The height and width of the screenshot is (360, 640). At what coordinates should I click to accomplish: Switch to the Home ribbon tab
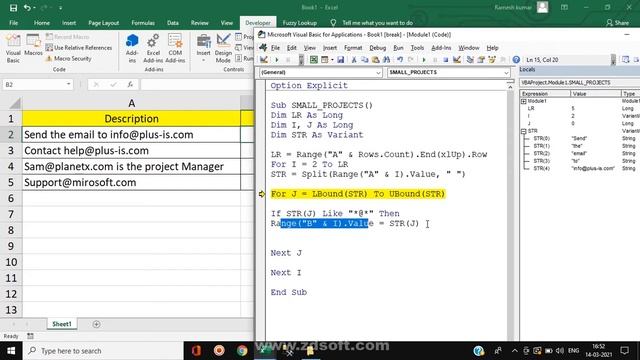[x=42, y=23]
